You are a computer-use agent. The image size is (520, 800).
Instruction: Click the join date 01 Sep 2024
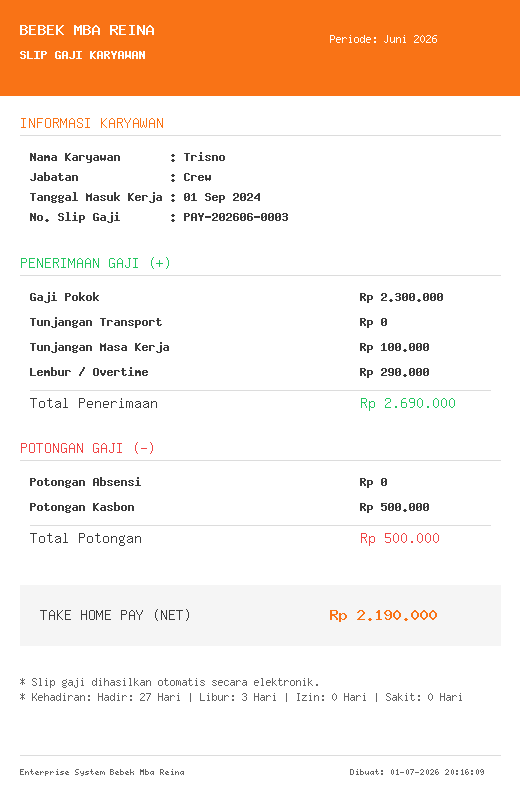(x=222, y=197)
